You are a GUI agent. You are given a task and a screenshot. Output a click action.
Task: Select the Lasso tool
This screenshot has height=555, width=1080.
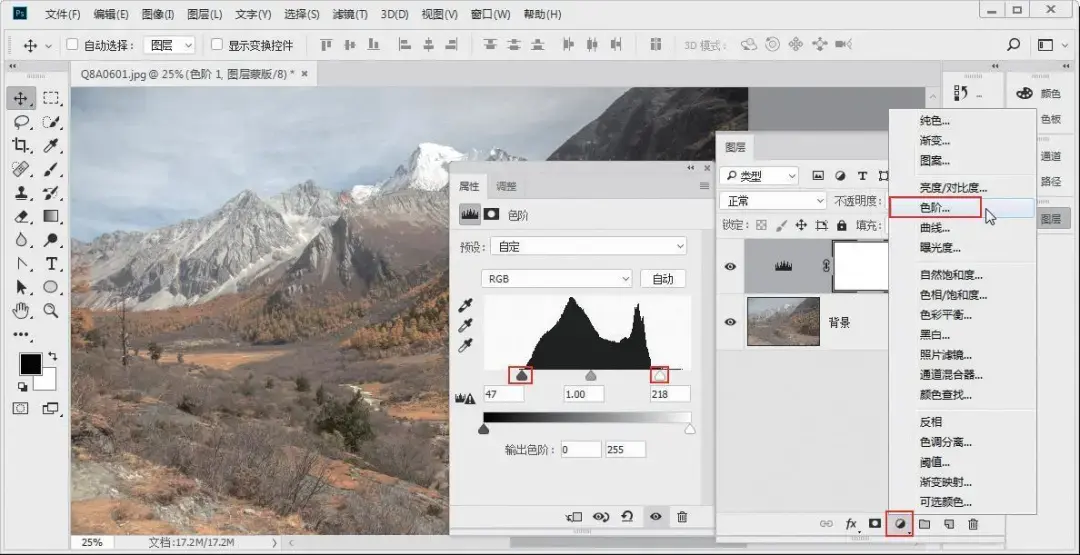pos(21,122)
